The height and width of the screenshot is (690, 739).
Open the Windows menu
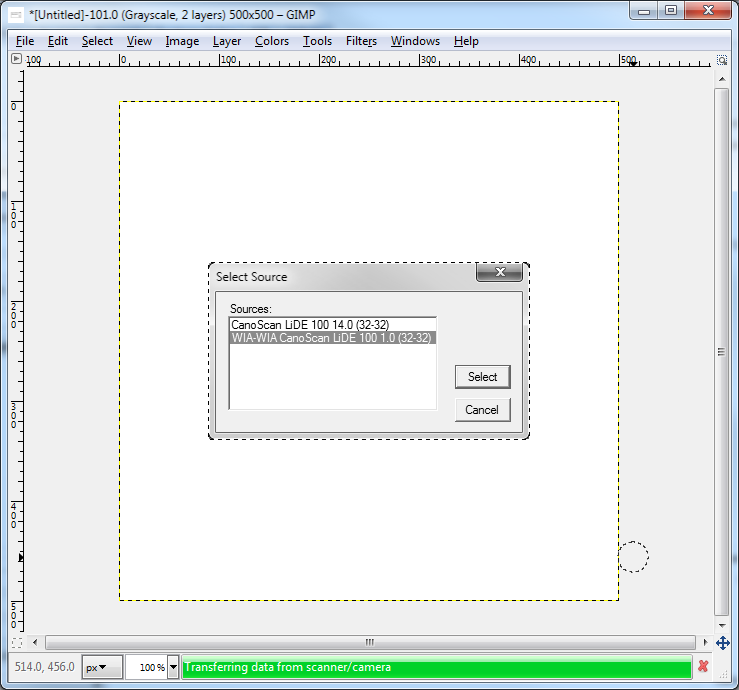415,41
